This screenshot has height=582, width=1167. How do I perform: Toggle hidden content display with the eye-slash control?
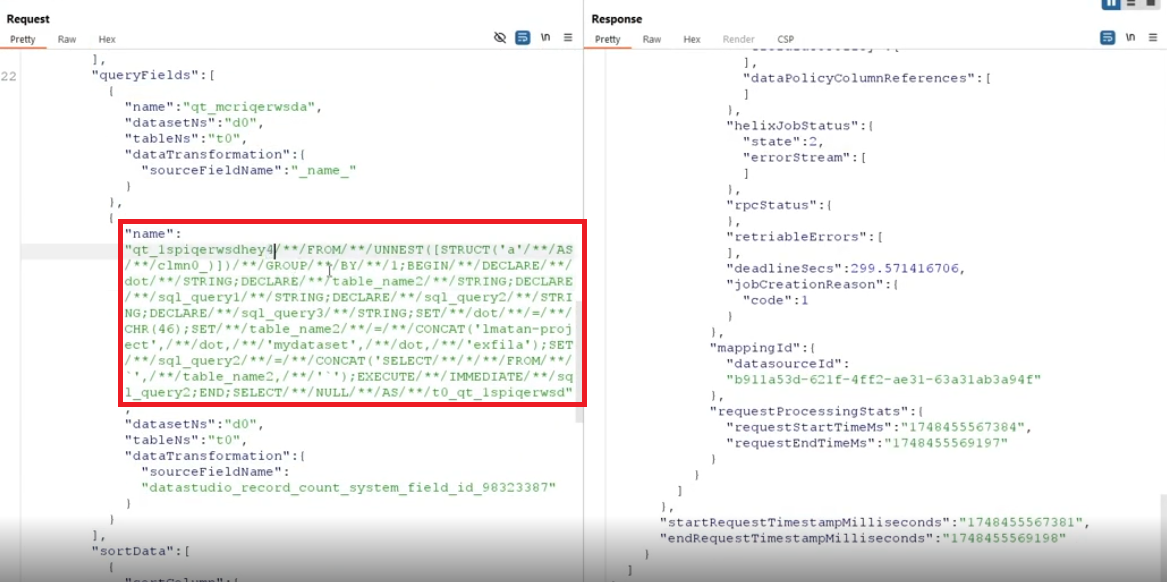(x=500, y=37)
